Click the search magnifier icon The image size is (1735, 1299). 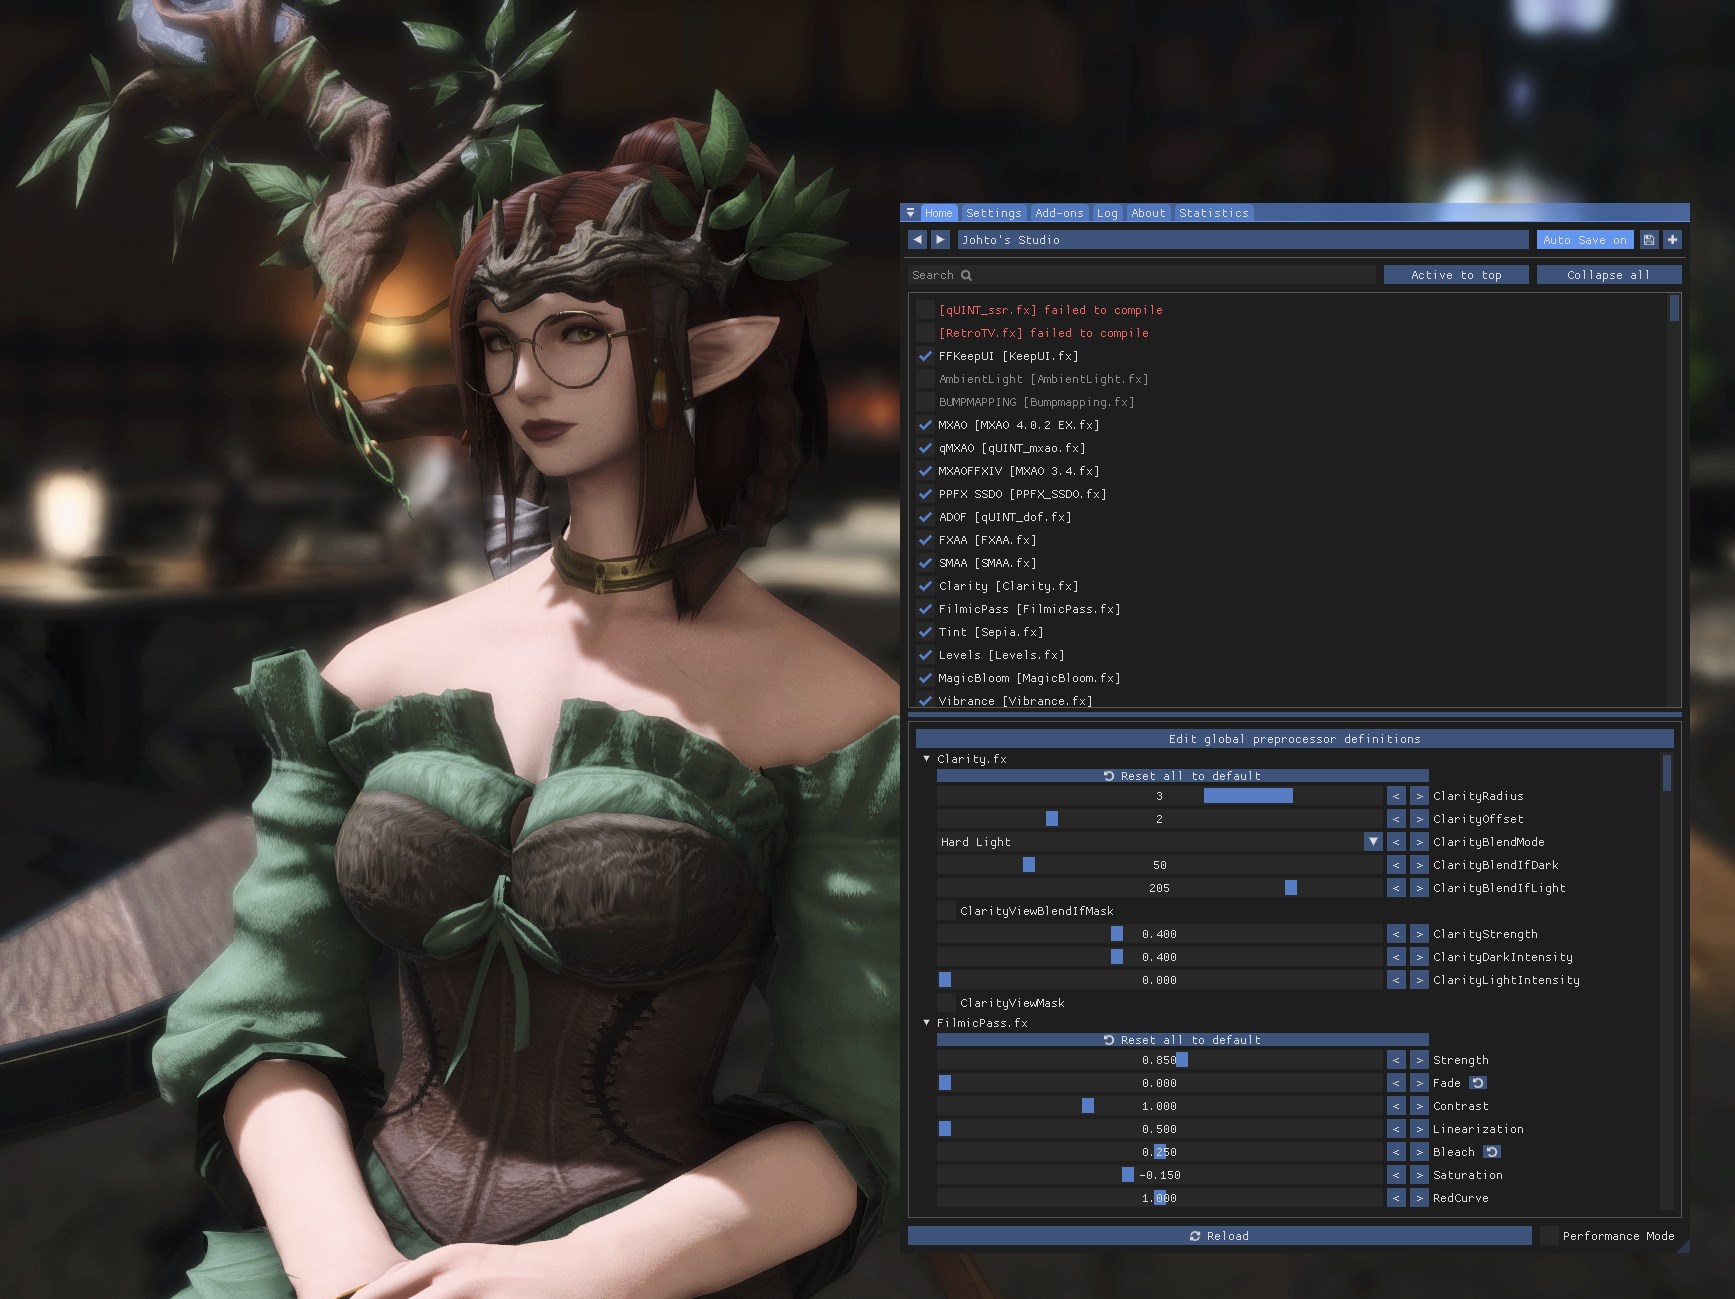coord(966,275)
